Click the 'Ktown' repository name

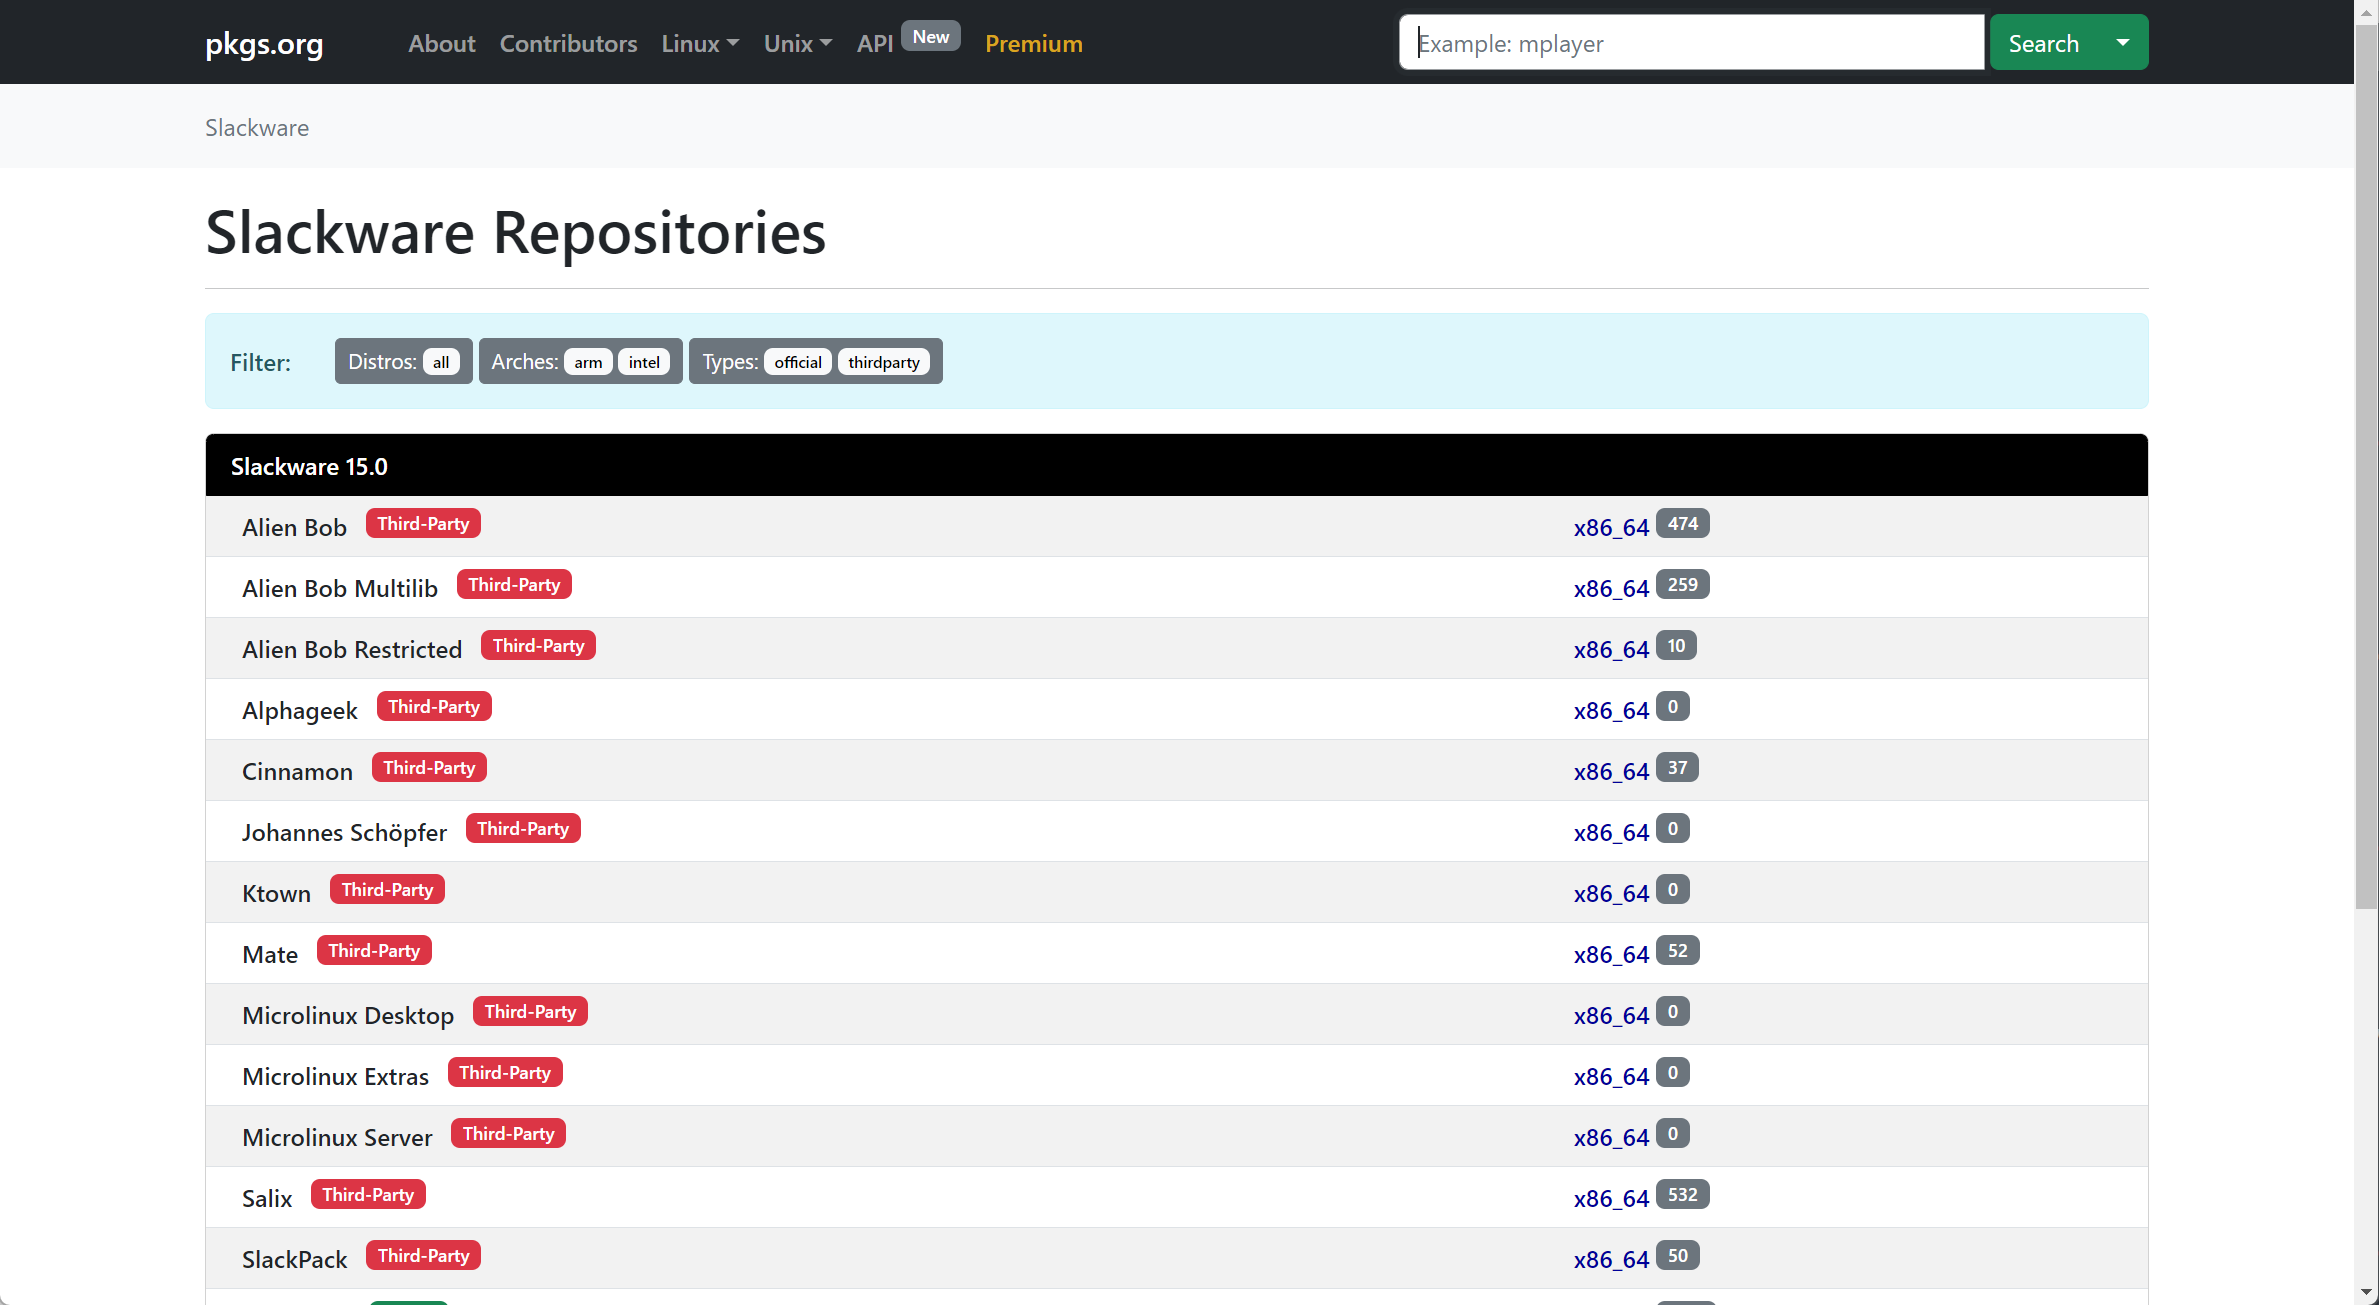click(276, 894)
